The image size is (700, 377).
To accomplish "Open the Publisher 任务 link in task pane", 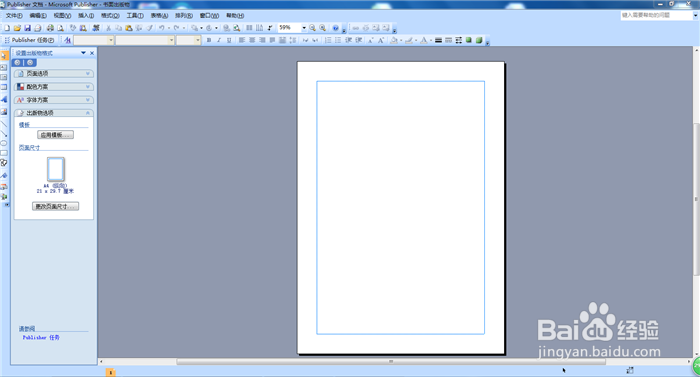I will 41,338.
